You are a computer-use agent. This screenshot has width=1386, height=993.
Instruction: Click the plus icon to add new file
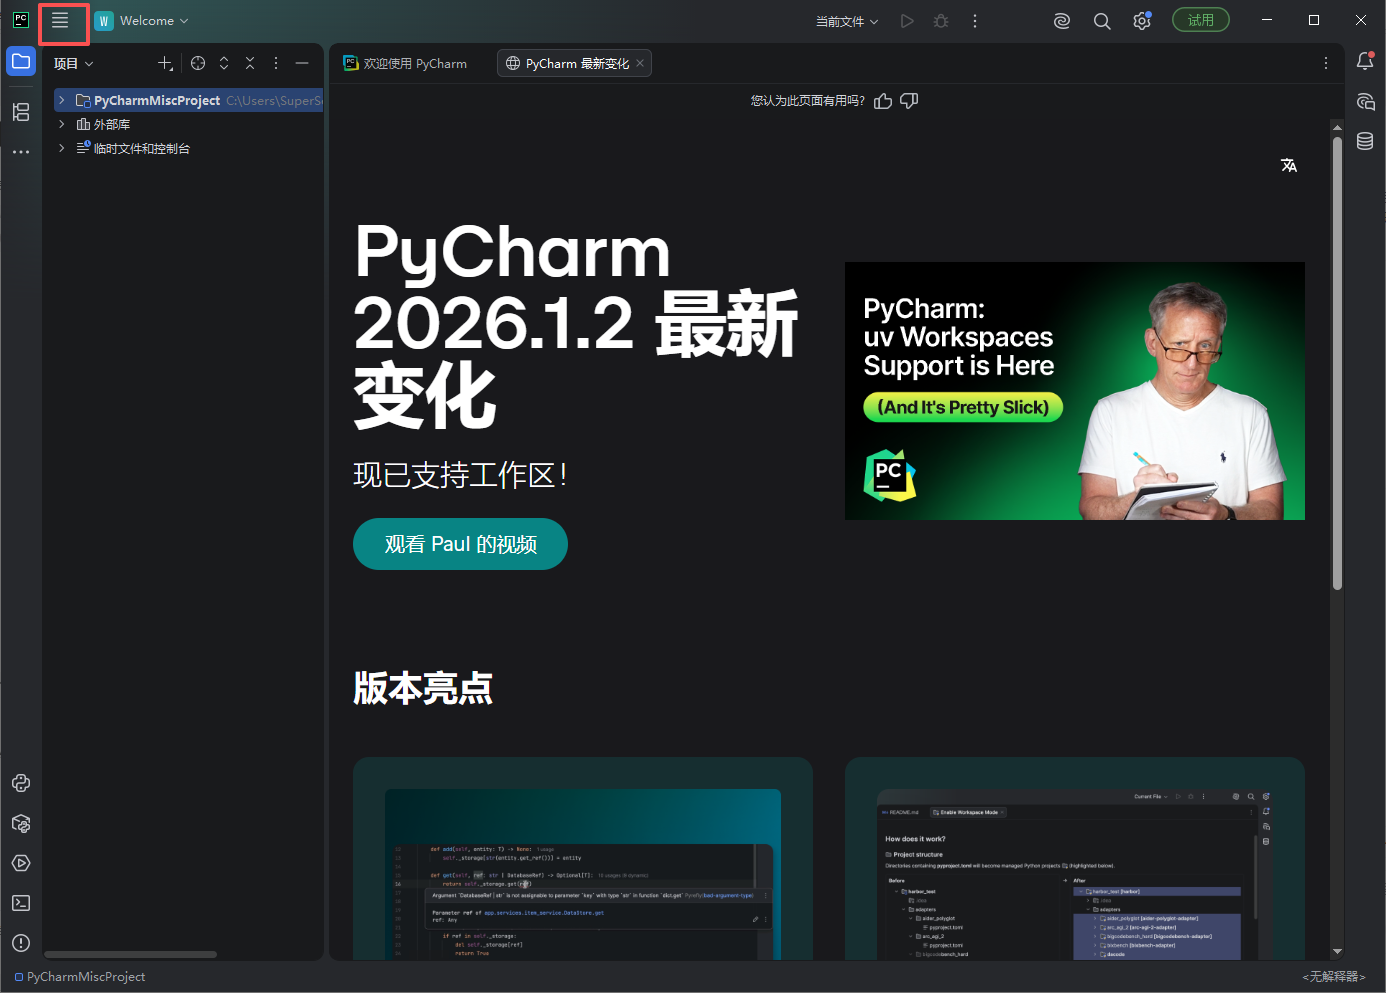(x=166, y=63)
